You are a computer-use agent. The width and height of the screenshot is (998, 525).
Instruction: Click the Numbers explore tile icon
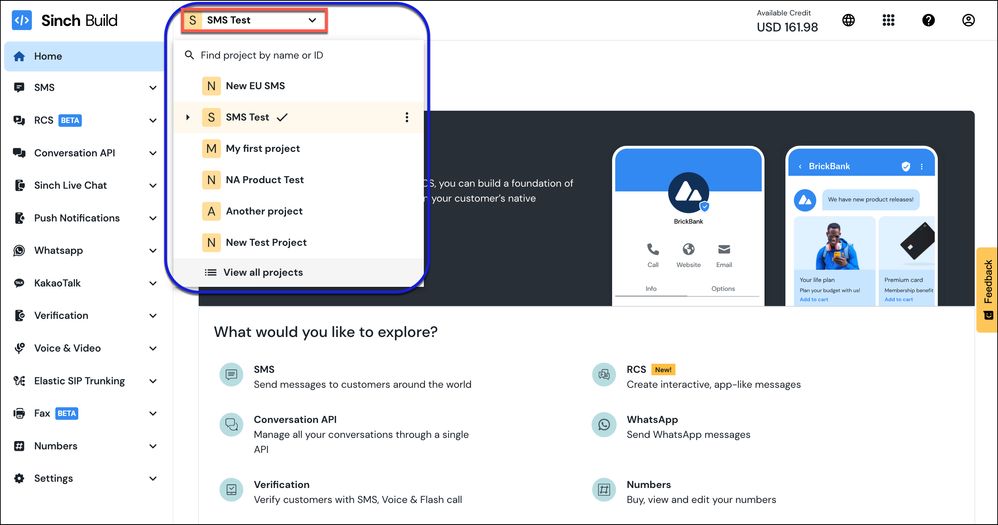(604, 489)
